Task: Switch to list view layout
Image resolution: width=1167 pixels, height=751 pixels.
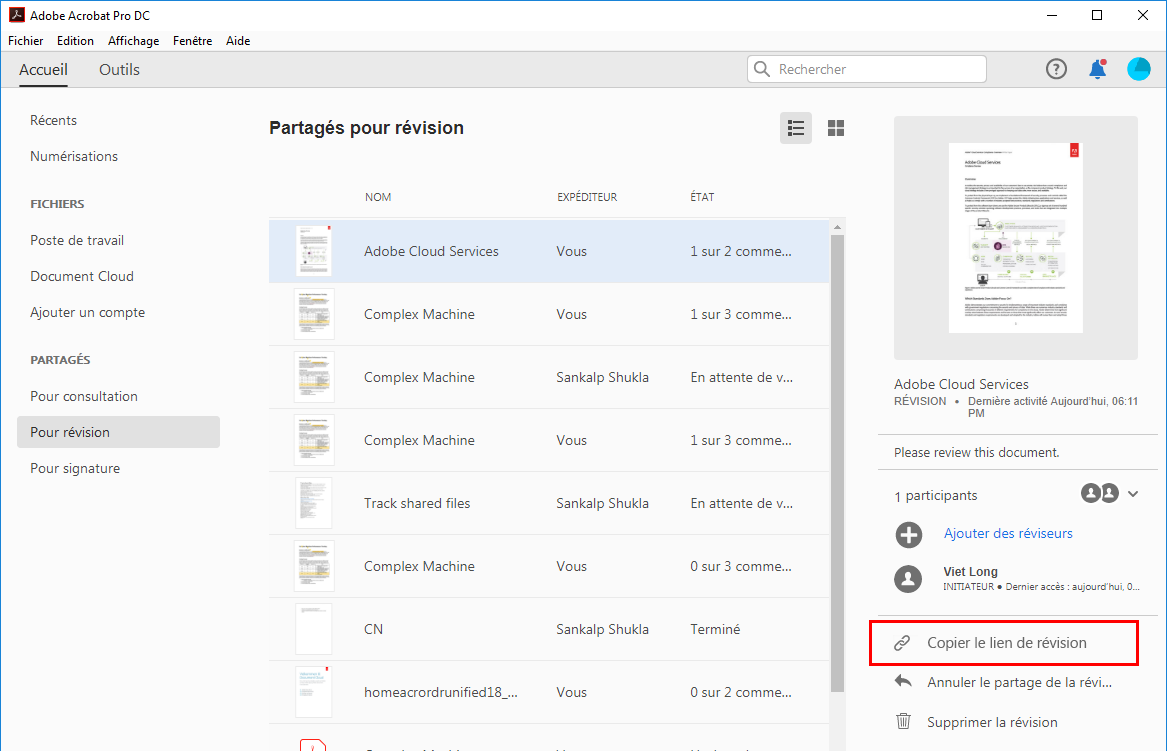Action: 796,128
